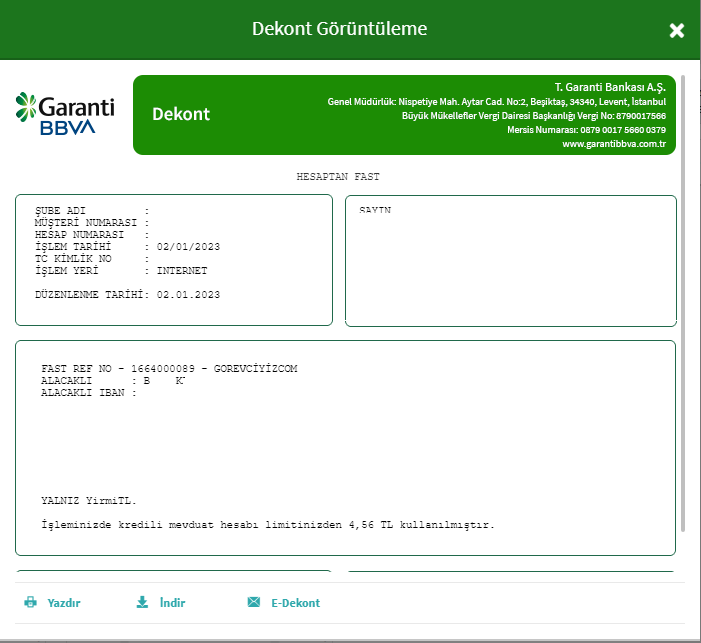Viewport: 701px width, 643px height.
Task: Click the Büyük Mükellefler Vergi Dairesi line
Action: coord(534,116)
